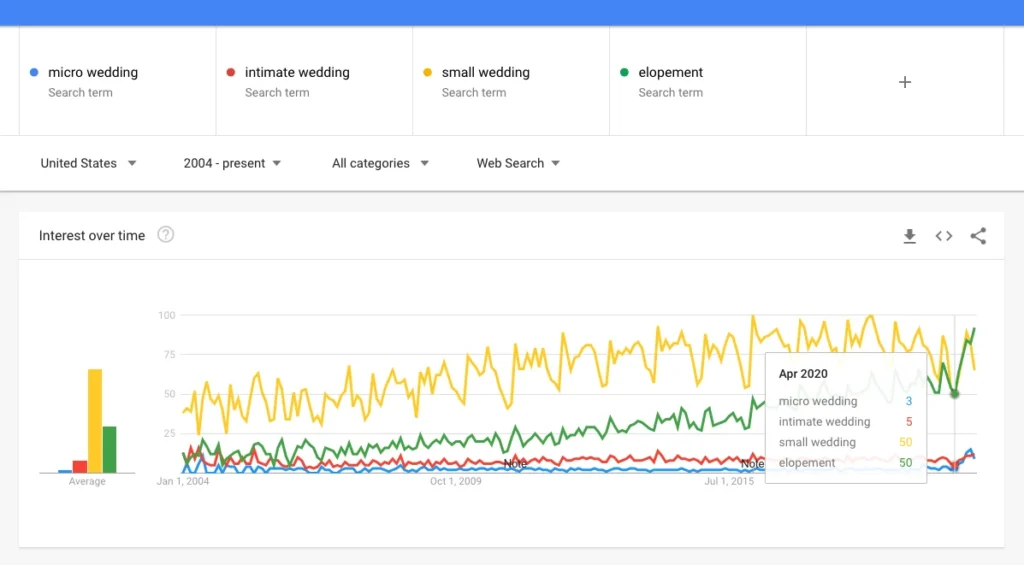Select the small wedding search term

(486, 73)
